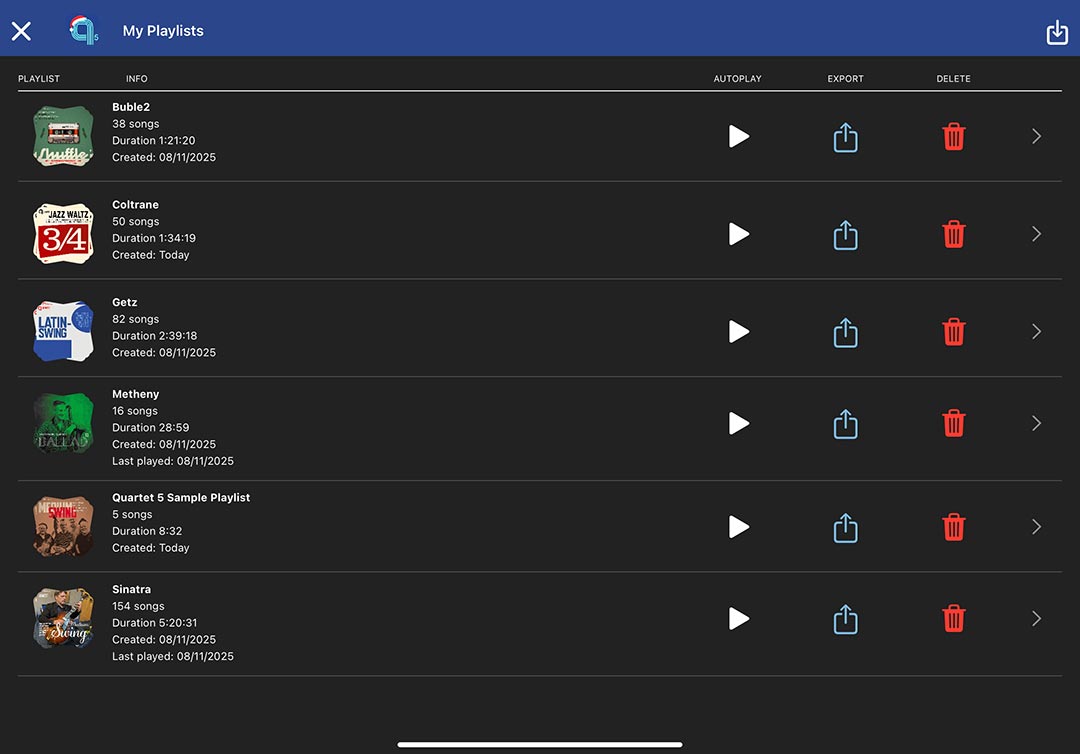Export the Getz playlist
The width and height of the screenshot is (1080, 754).
point(845,333)
